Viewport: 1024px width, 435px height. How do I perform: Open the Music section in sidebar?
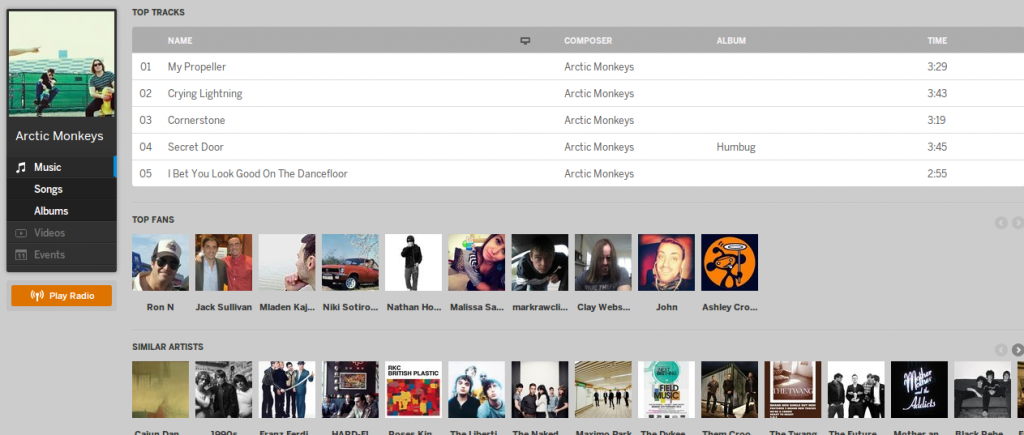coord(61,167)
